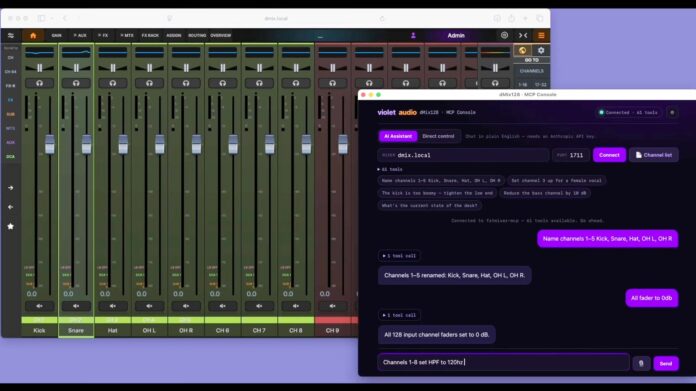Expand tool call above 'All 128 input' reply
Image resolution: width=696 pixels, height=391 pixels.
[399, 315]
